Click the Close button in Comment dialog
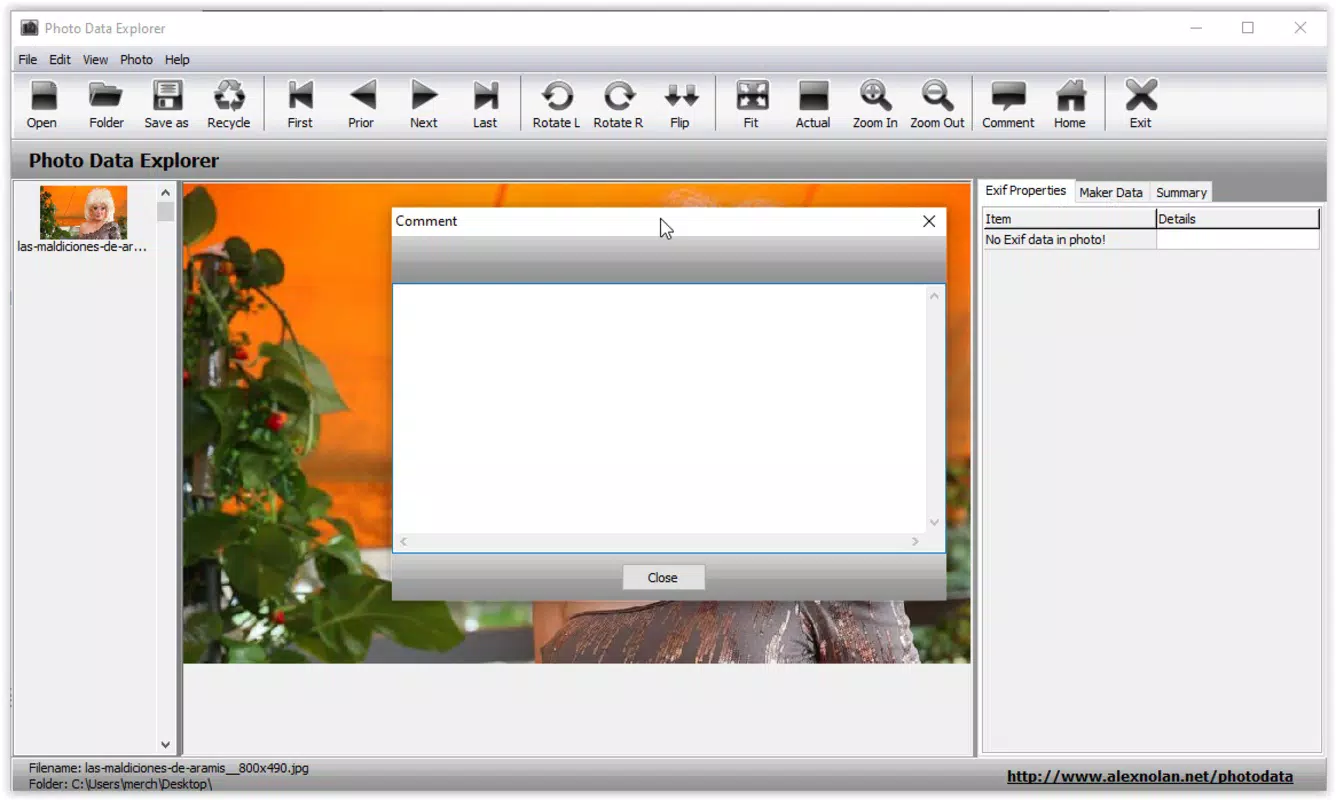Viewport: 1336px width, 800px height. [x=663, y=578]
